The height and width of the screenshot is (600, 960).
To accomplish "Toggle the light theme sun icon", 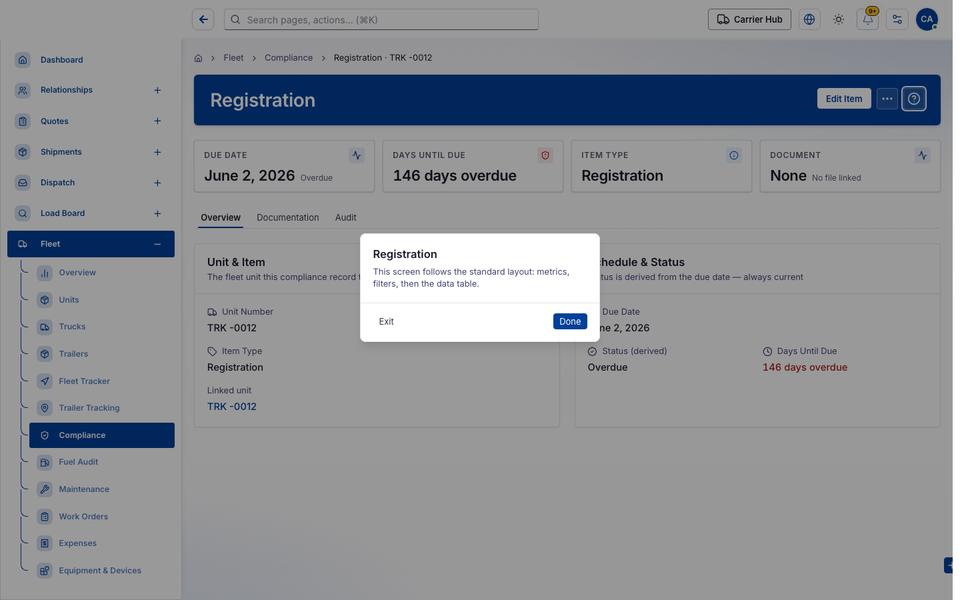I will pyautogui.click(x=838, y=20).
